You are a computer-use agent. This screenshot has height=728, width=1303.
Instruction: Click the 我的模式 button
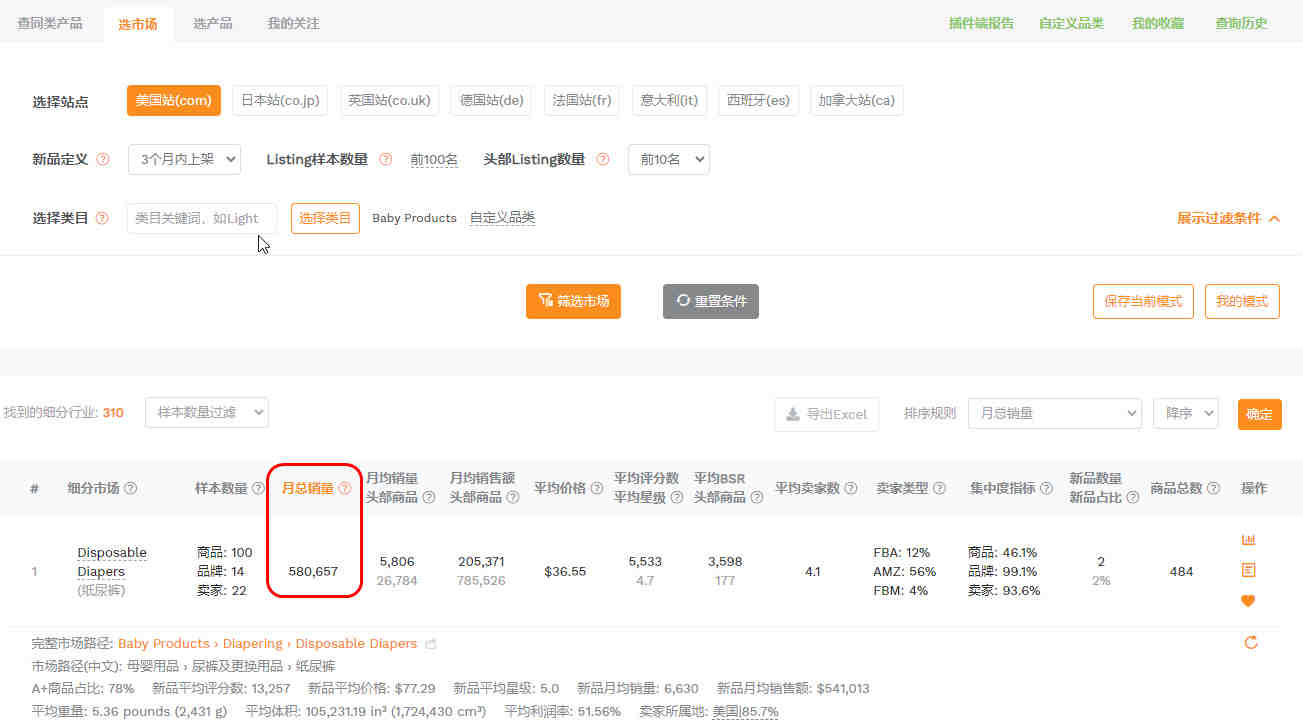pos(1242,301)
